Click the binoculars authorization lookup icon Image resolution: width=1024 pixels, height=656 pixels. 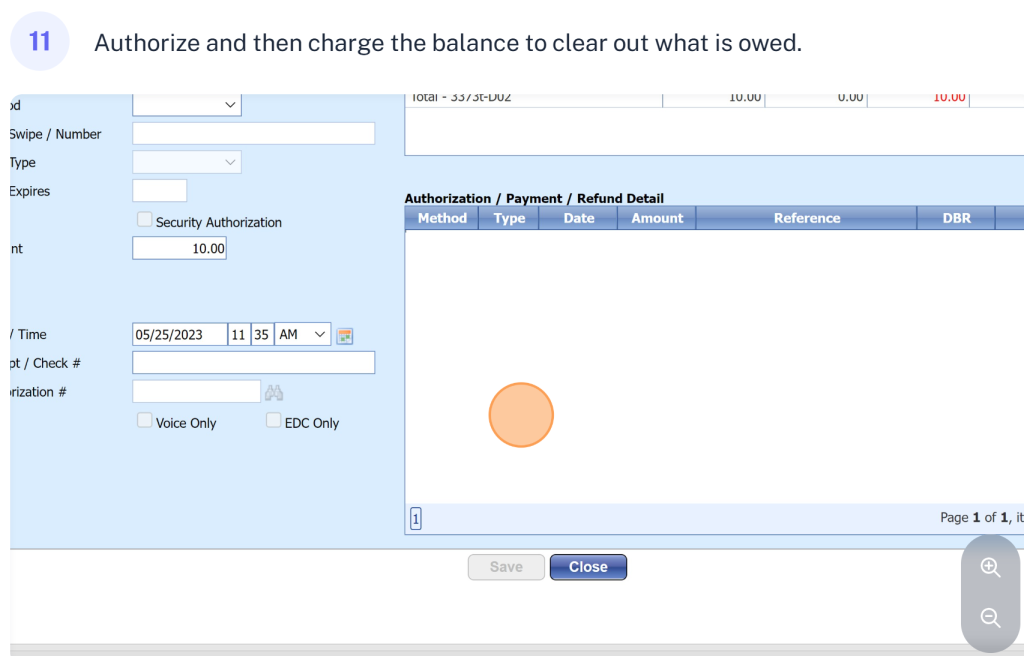tap(274, 393)
